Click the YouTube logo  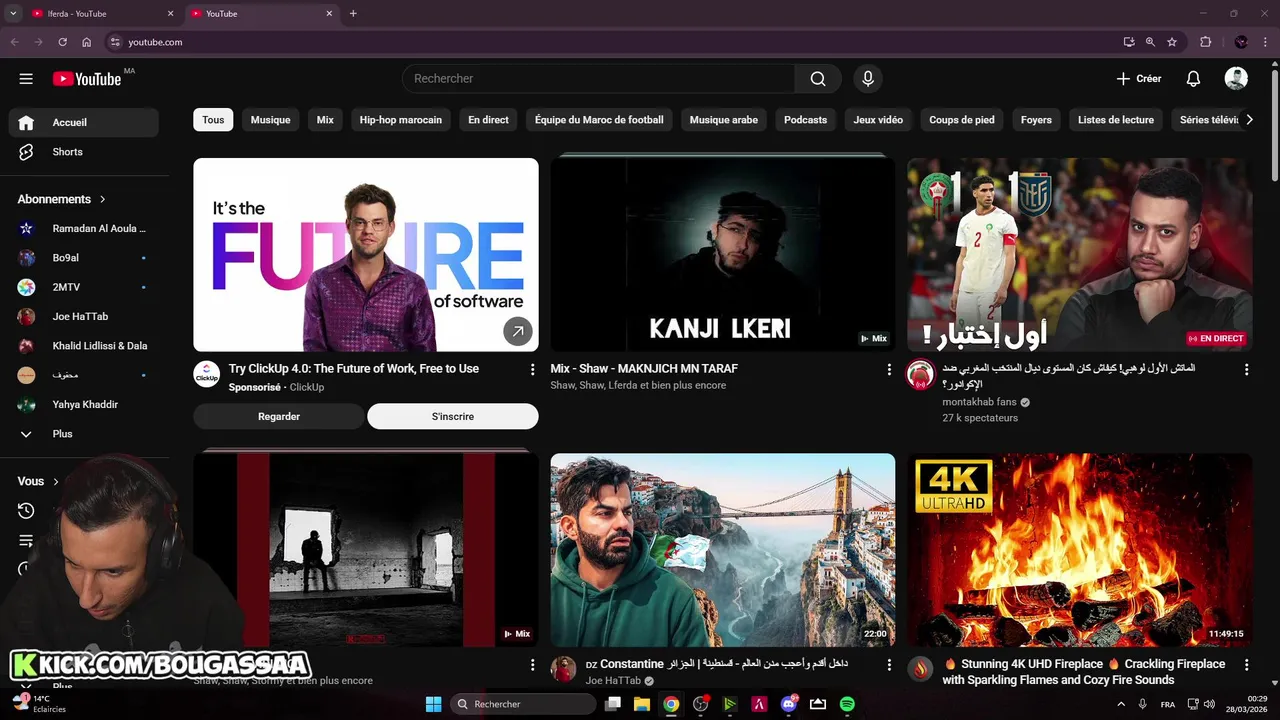pos(87,79)
